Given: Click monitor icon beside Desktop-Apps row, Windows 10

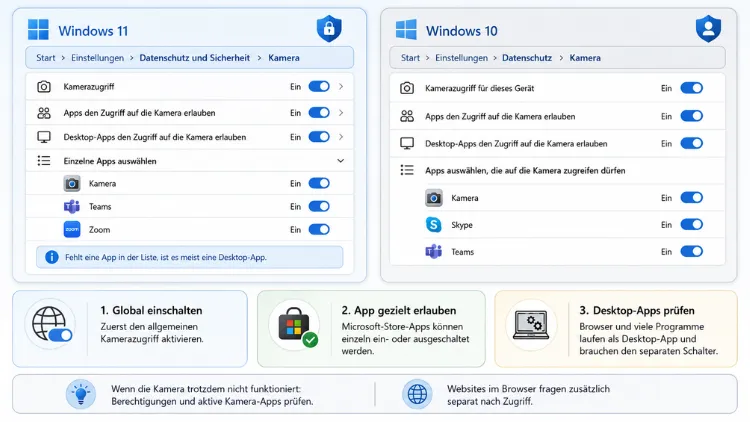Looking at the screenshot, I should coord(407,144).
